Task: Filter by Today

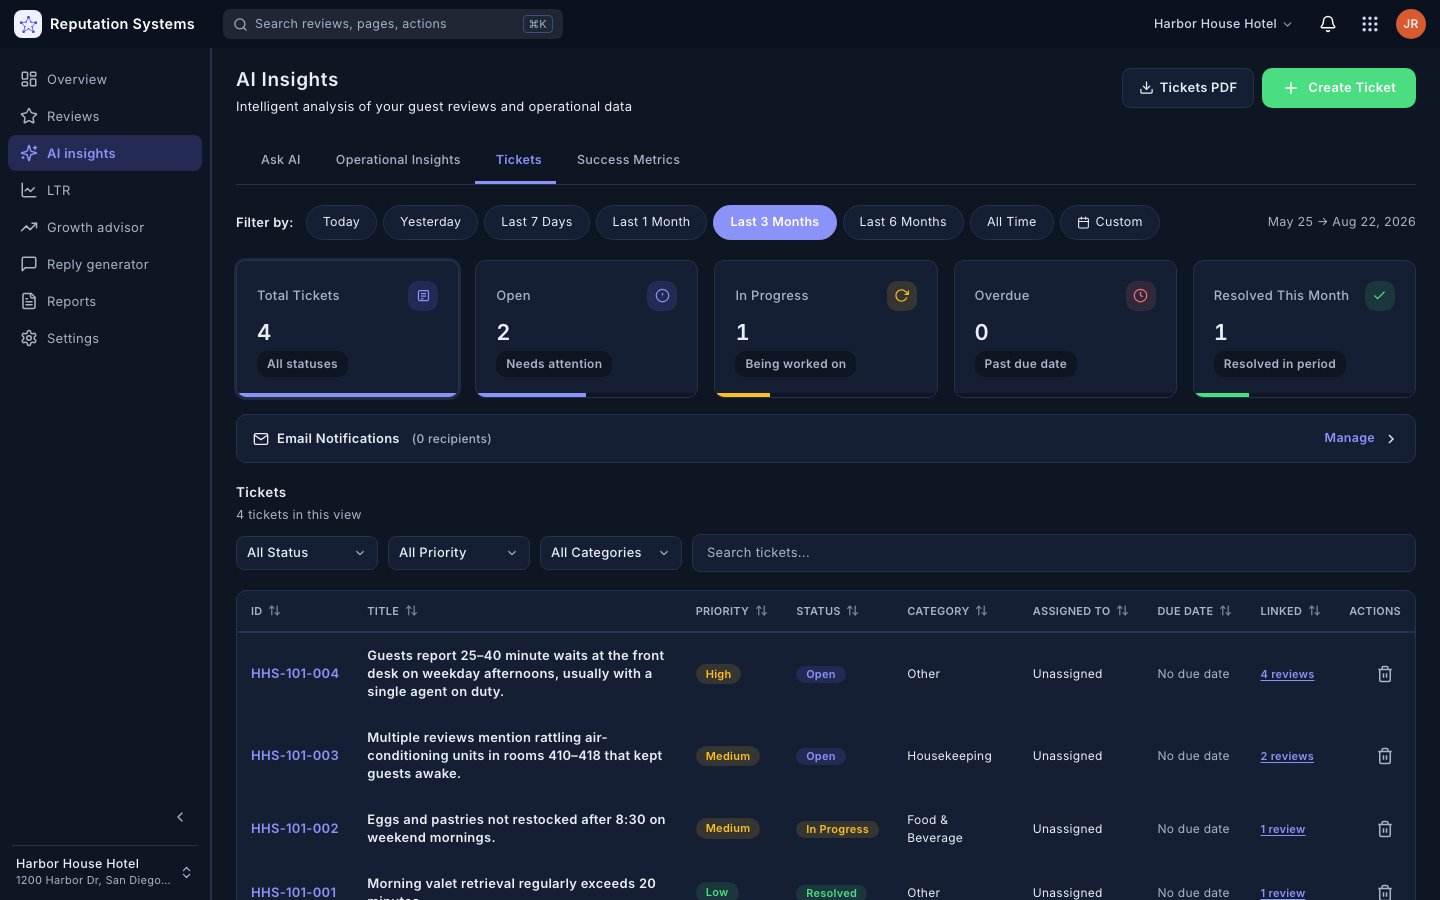Action: click(341, 222)
